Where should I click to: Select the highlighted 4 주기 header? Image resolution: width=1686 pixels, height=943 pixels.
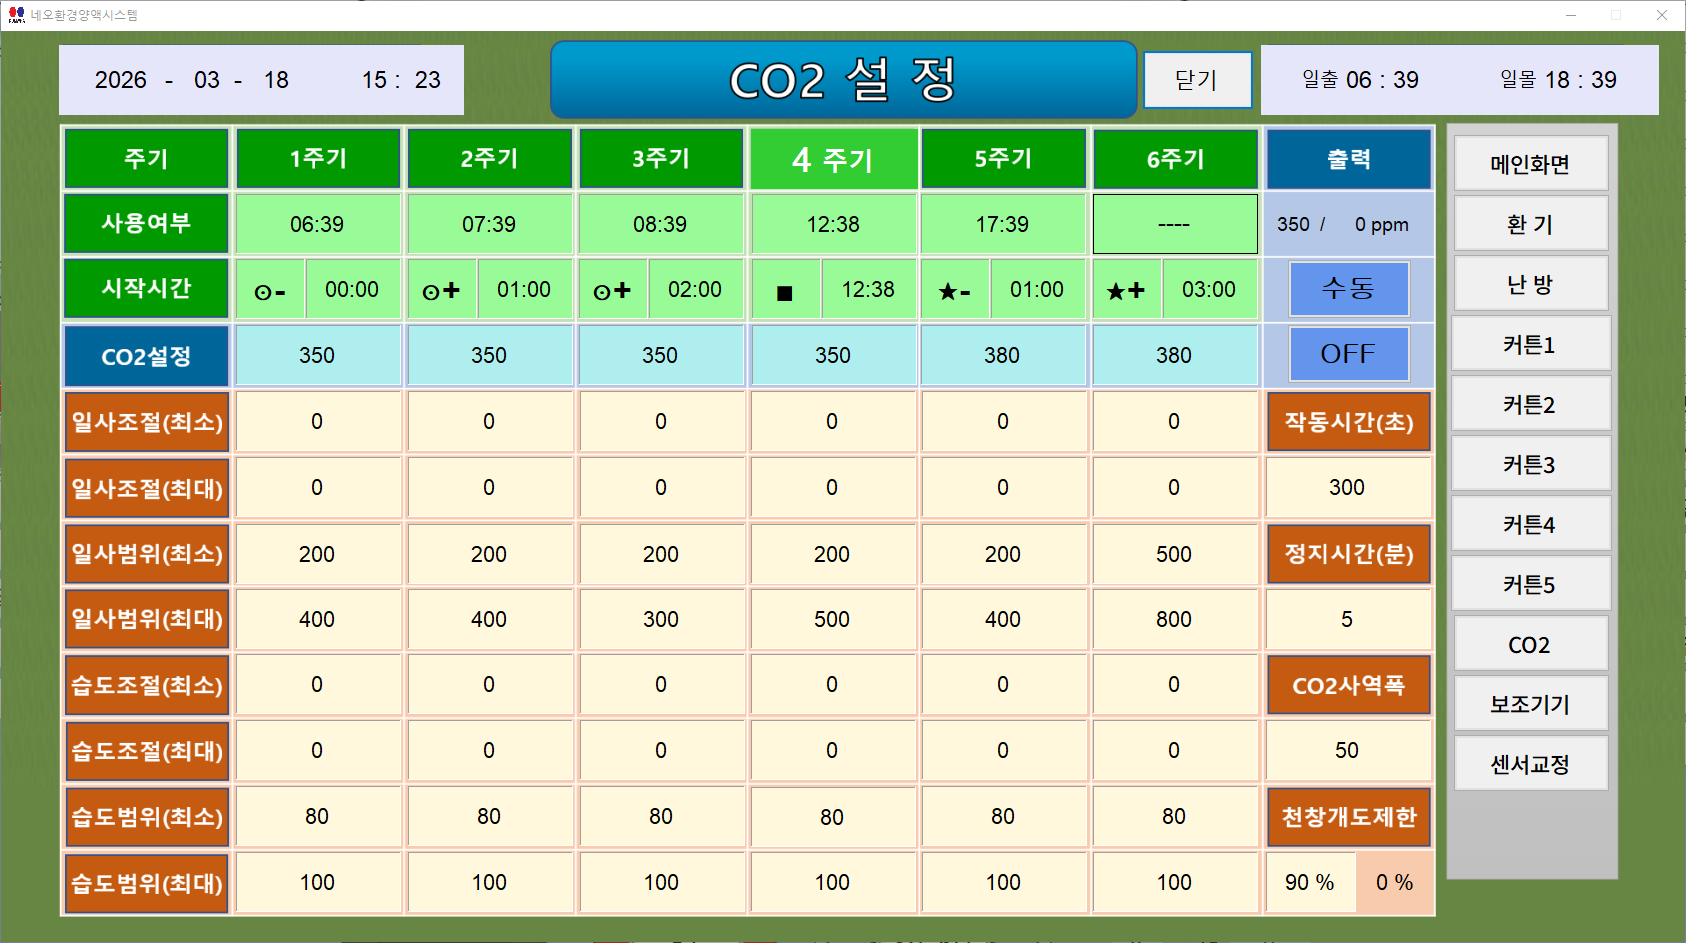pyautogui.click(x=833, y=159)
